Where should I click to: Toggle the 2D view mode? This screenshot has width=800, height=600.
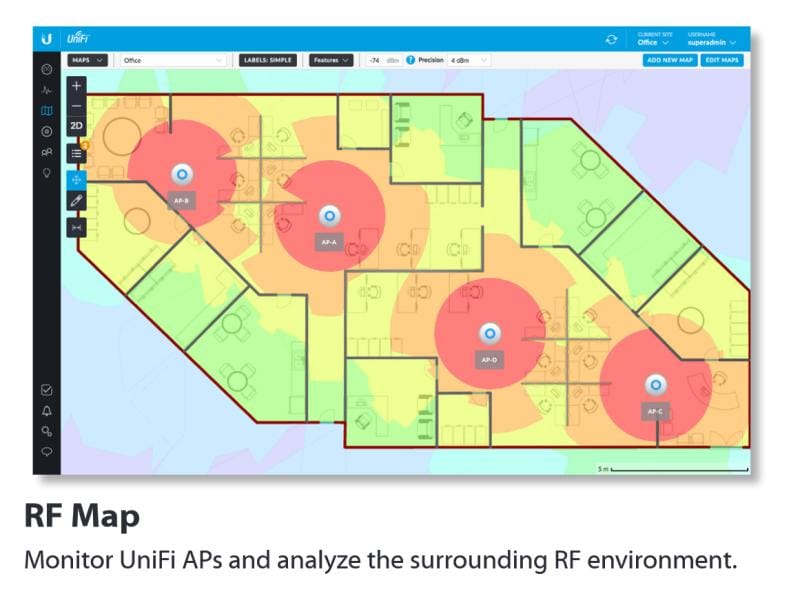tap(77, 126)
